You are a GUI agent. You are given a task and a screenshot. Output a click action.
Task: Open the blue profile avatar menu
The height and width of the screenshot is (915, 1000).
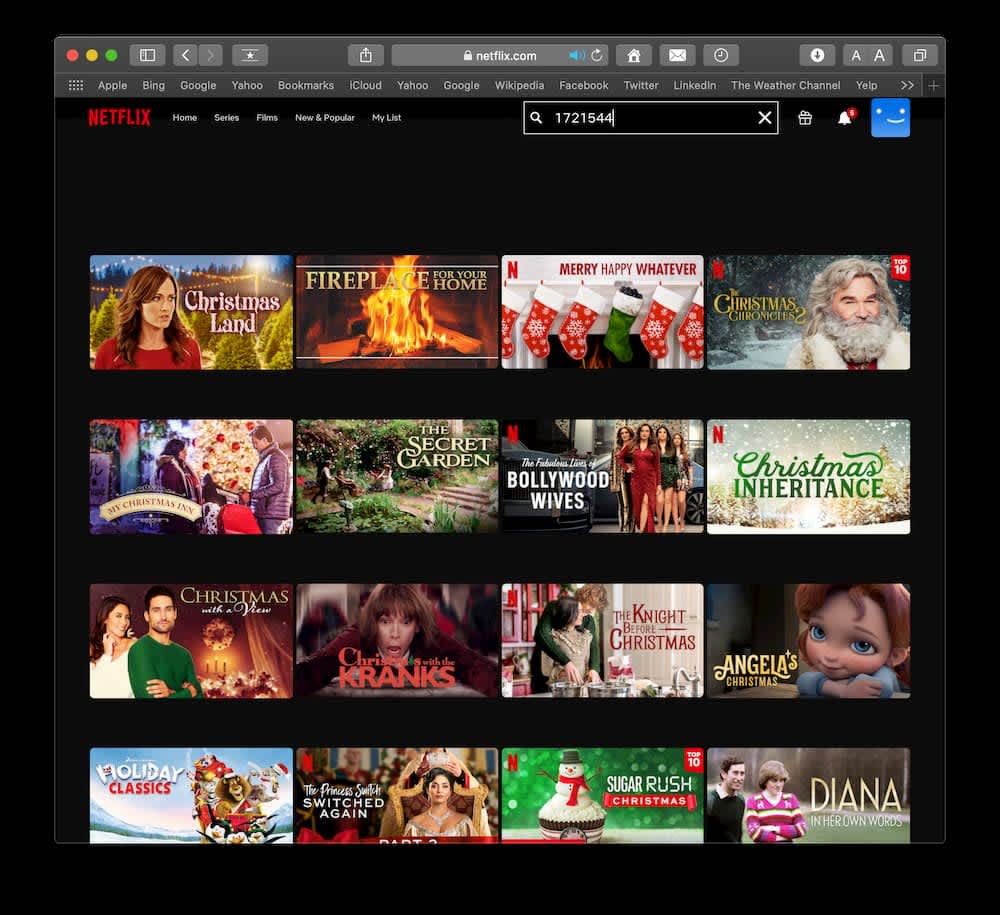[x=890, y=118]
